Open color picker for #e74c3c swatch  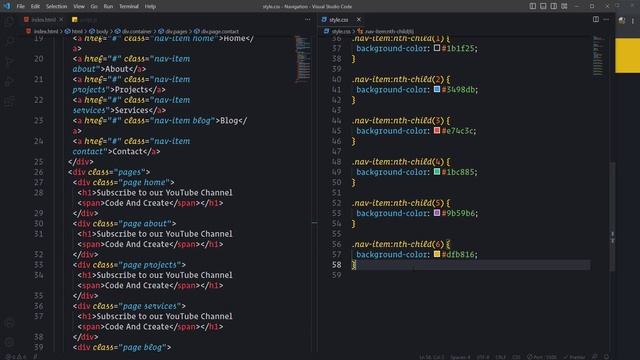(x=437, y=130)
